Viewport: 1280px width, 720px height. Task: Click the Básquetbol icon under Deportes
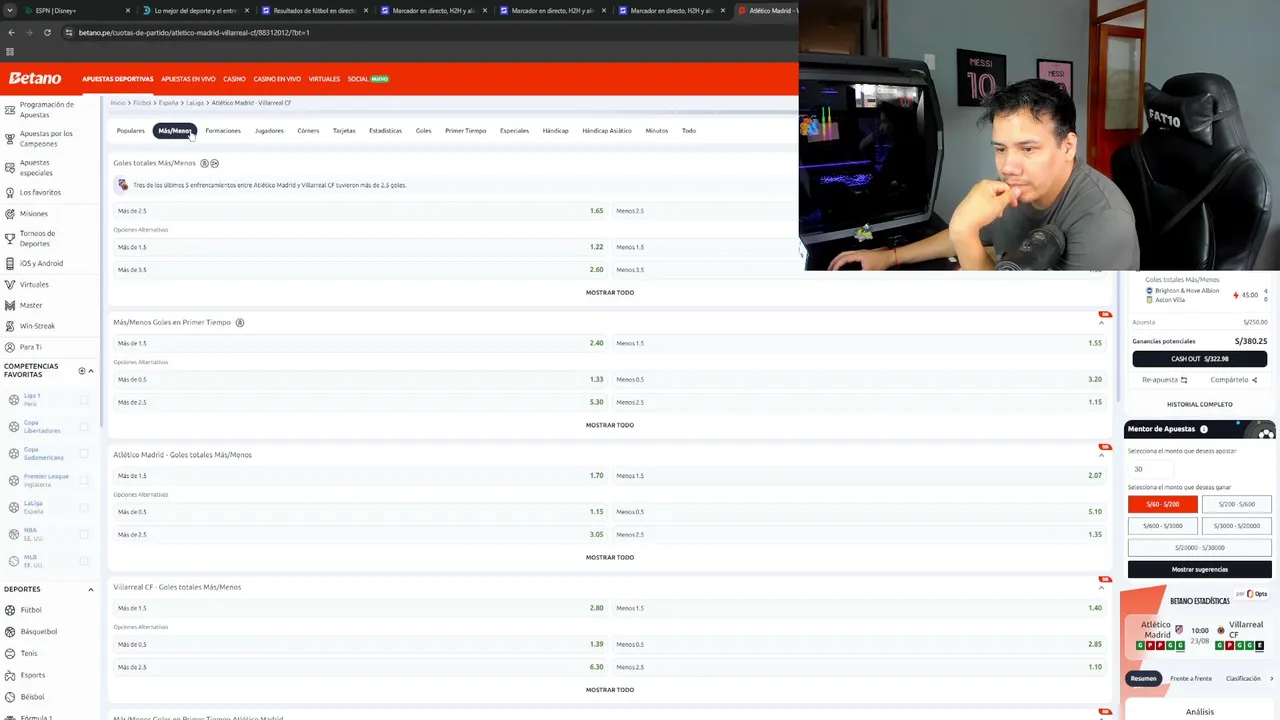point(10,632)
